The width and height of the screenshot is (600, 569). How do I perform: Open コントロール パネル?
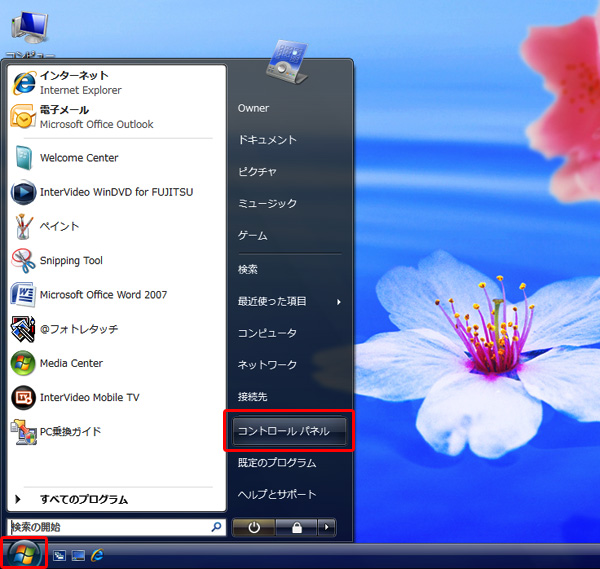[x=289, y=431]
